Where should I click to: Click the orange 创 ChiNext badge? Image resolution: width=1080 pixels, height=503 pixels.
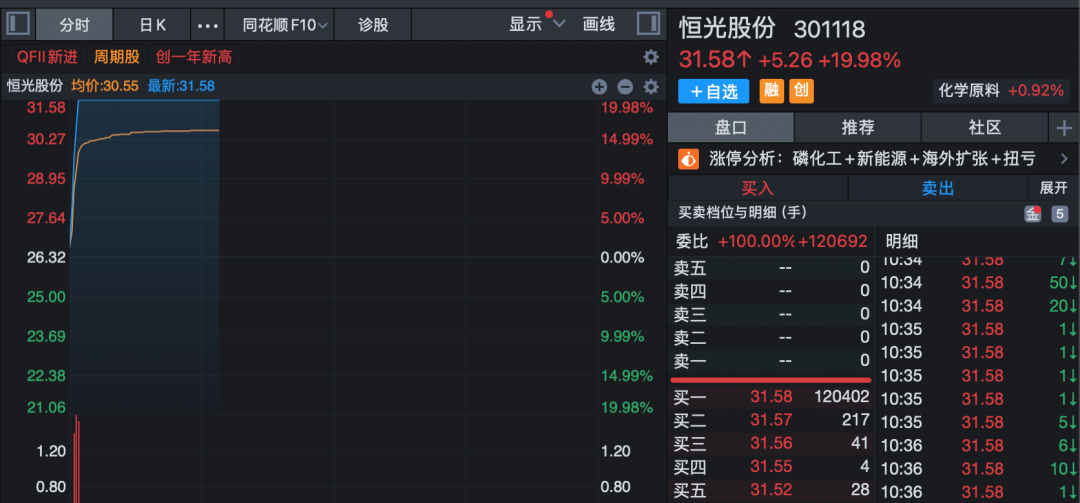click(x=801, y=91)
